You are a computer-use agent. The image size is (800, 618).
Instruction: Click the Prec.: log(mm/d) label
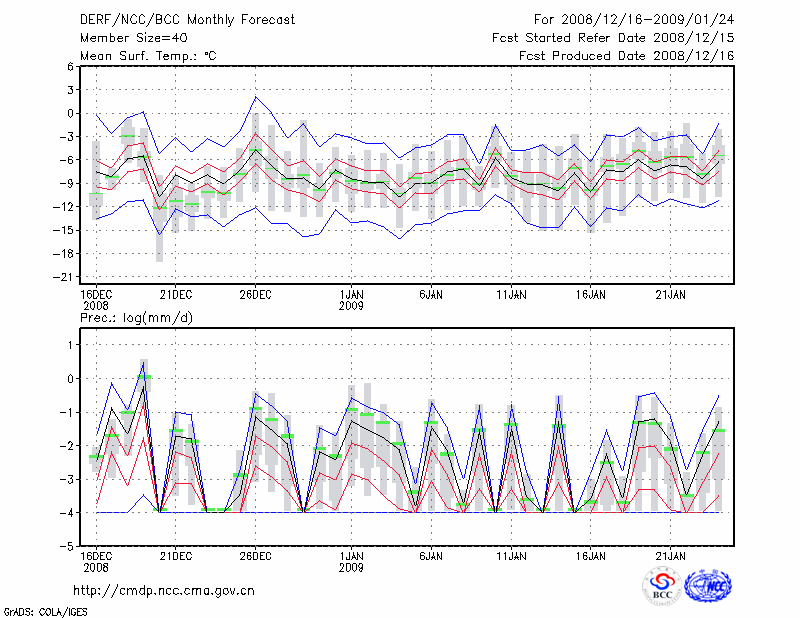pyautogui.click(x=138, y=317)
